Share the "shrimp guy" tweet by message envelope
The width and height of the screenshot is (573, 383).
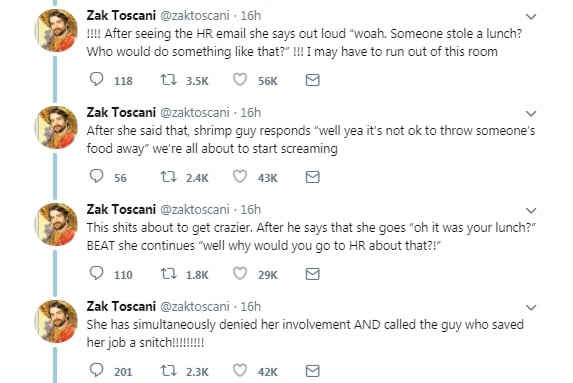(312, 177)
